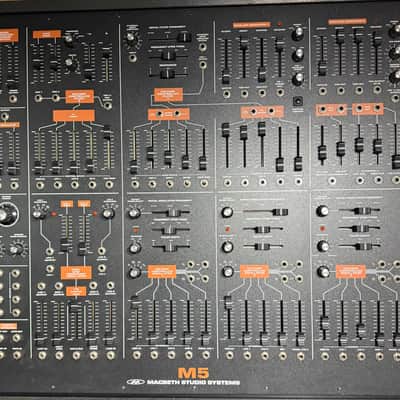Turn the largest black rotary knob

coord(7,214)
